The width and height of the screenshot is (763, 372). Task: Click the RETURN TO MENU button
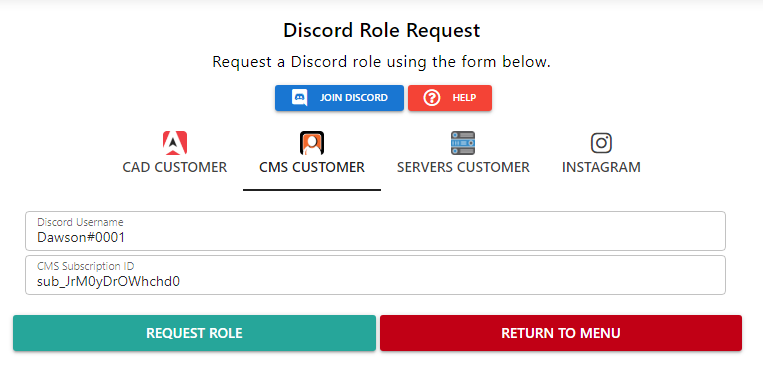pos(561,333)
